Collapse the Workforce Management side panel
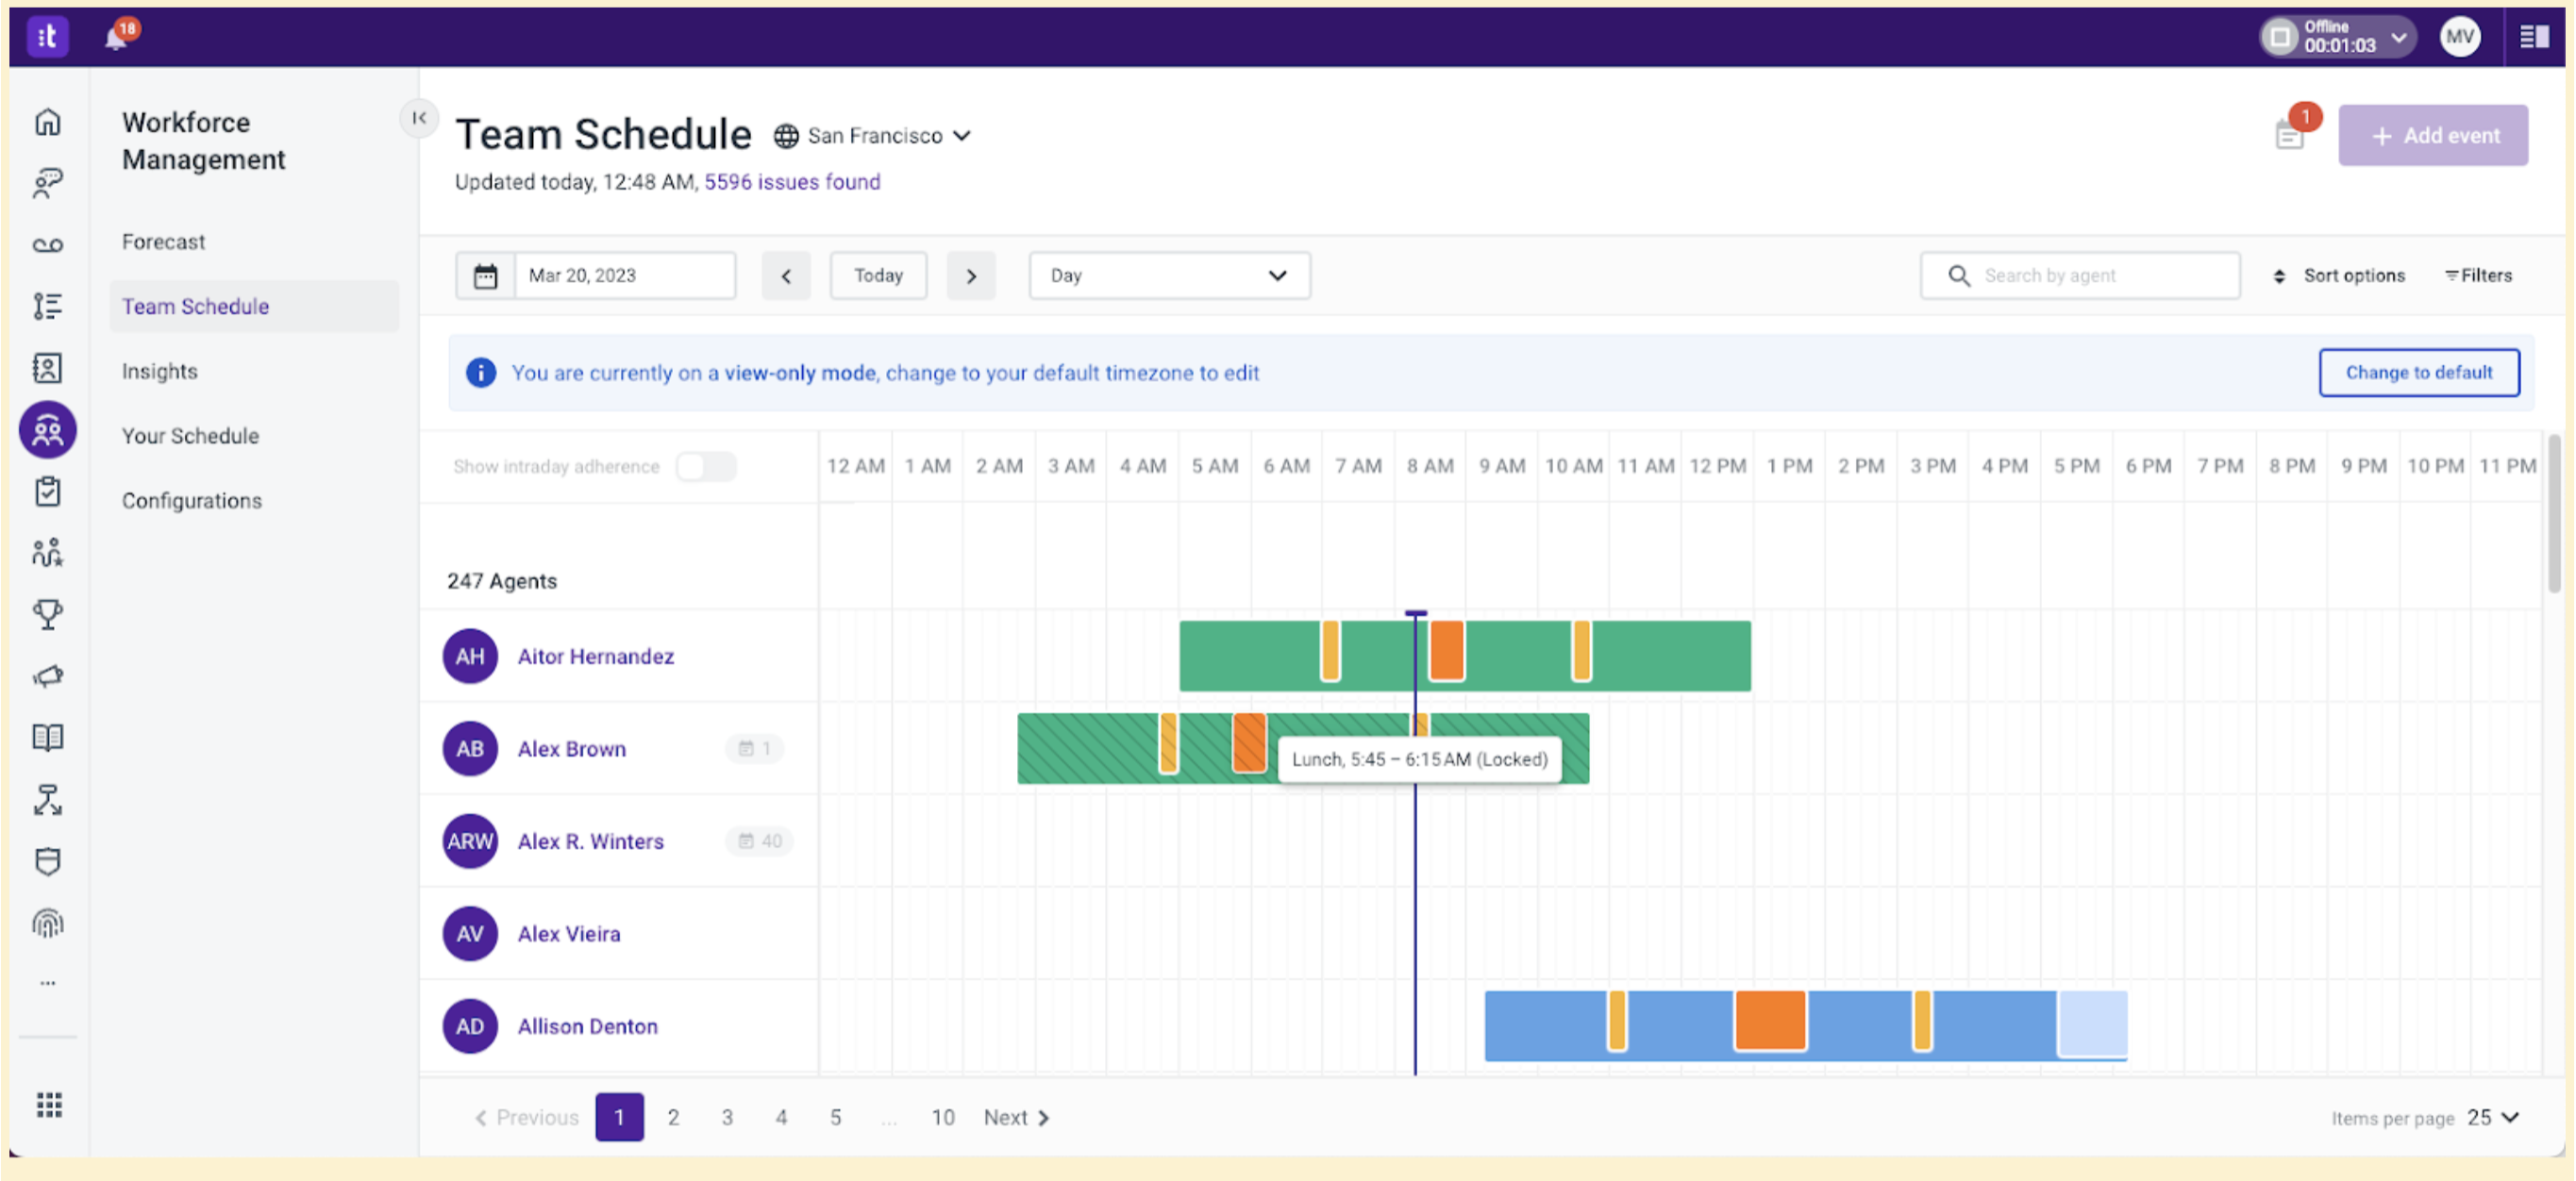Screen dimensions: 2576x1181 click(420, 118)
